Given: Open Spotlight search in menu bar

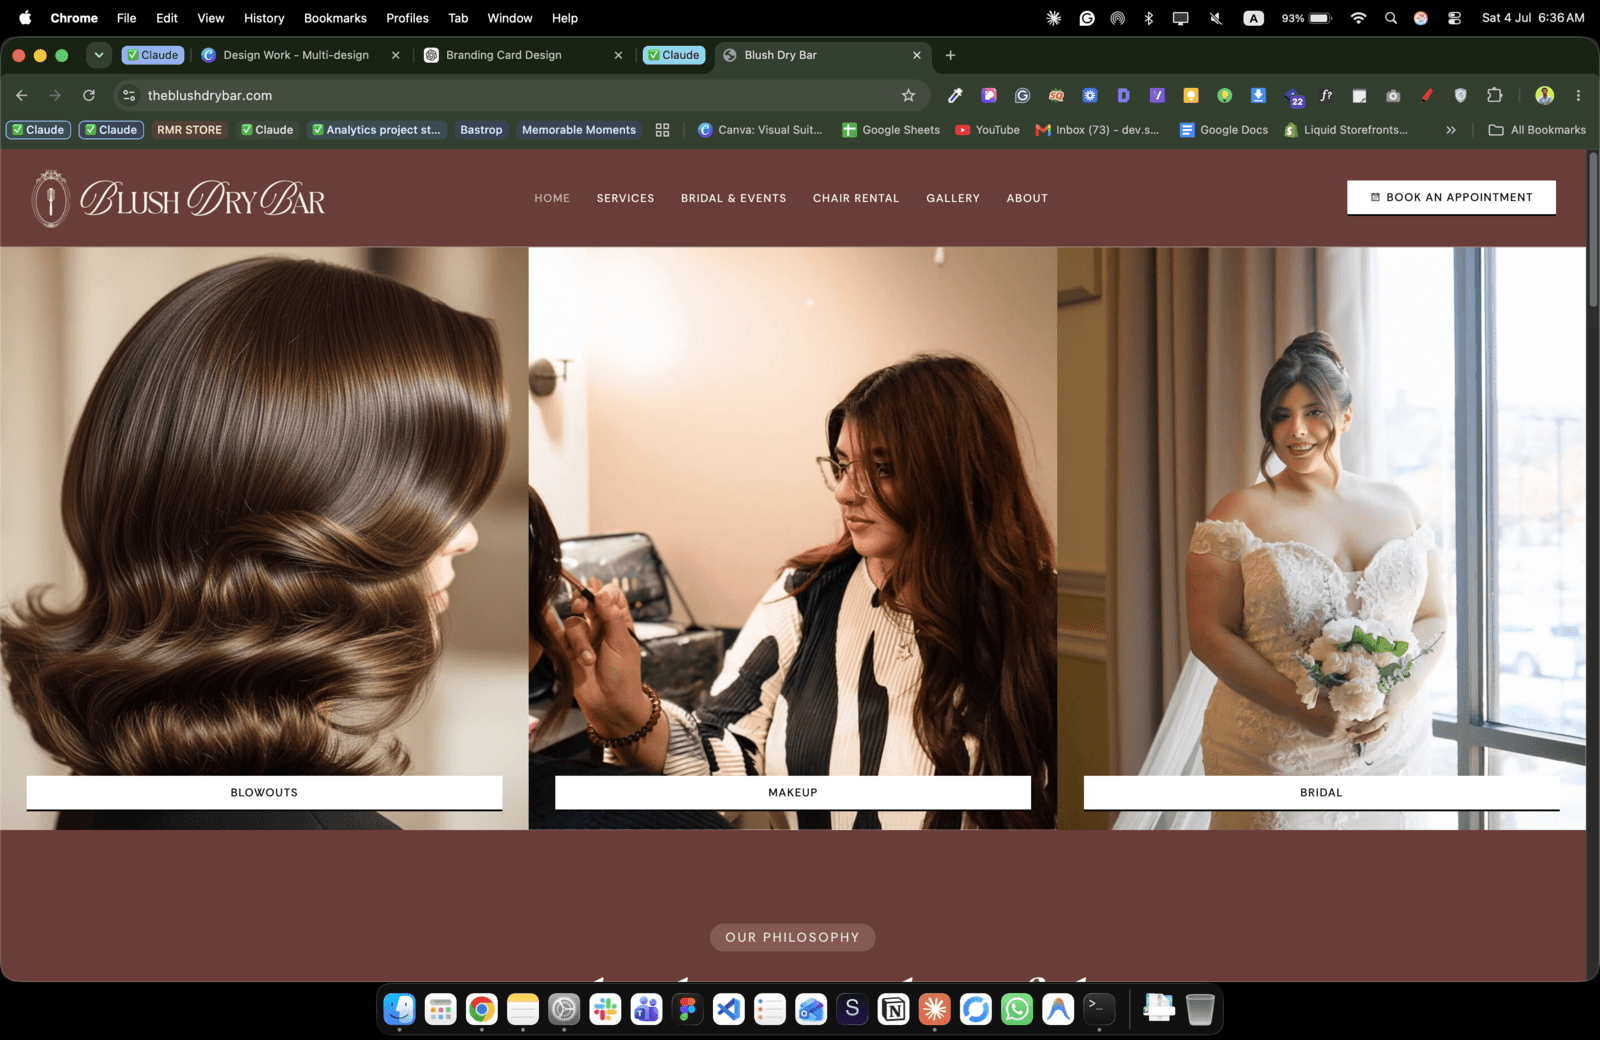Looking at the screenshot, I should [1390, 18].
